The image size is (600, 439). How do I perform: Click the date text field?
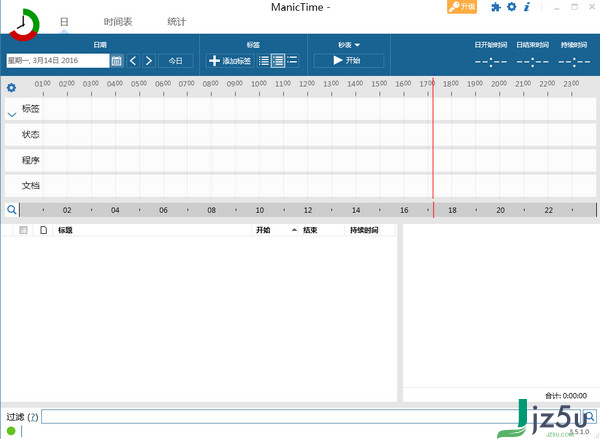pos(58,60)
